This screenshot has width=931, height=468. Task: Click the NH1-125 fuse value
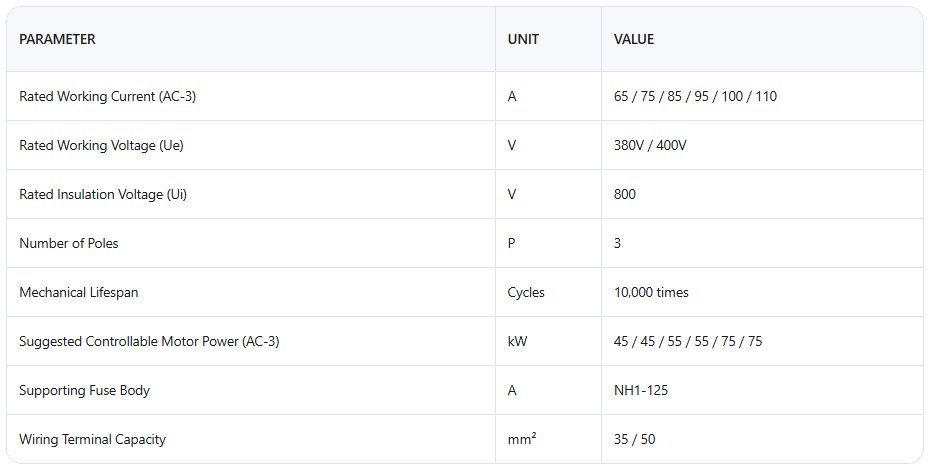[x=641, y=390]
